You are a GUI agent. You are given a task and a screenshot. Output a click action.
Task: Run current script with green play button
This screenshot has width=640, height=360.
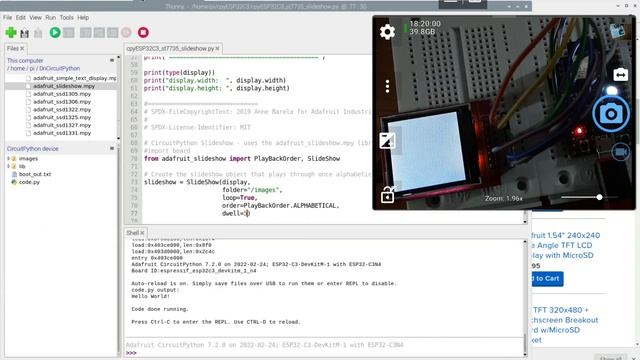55,32
